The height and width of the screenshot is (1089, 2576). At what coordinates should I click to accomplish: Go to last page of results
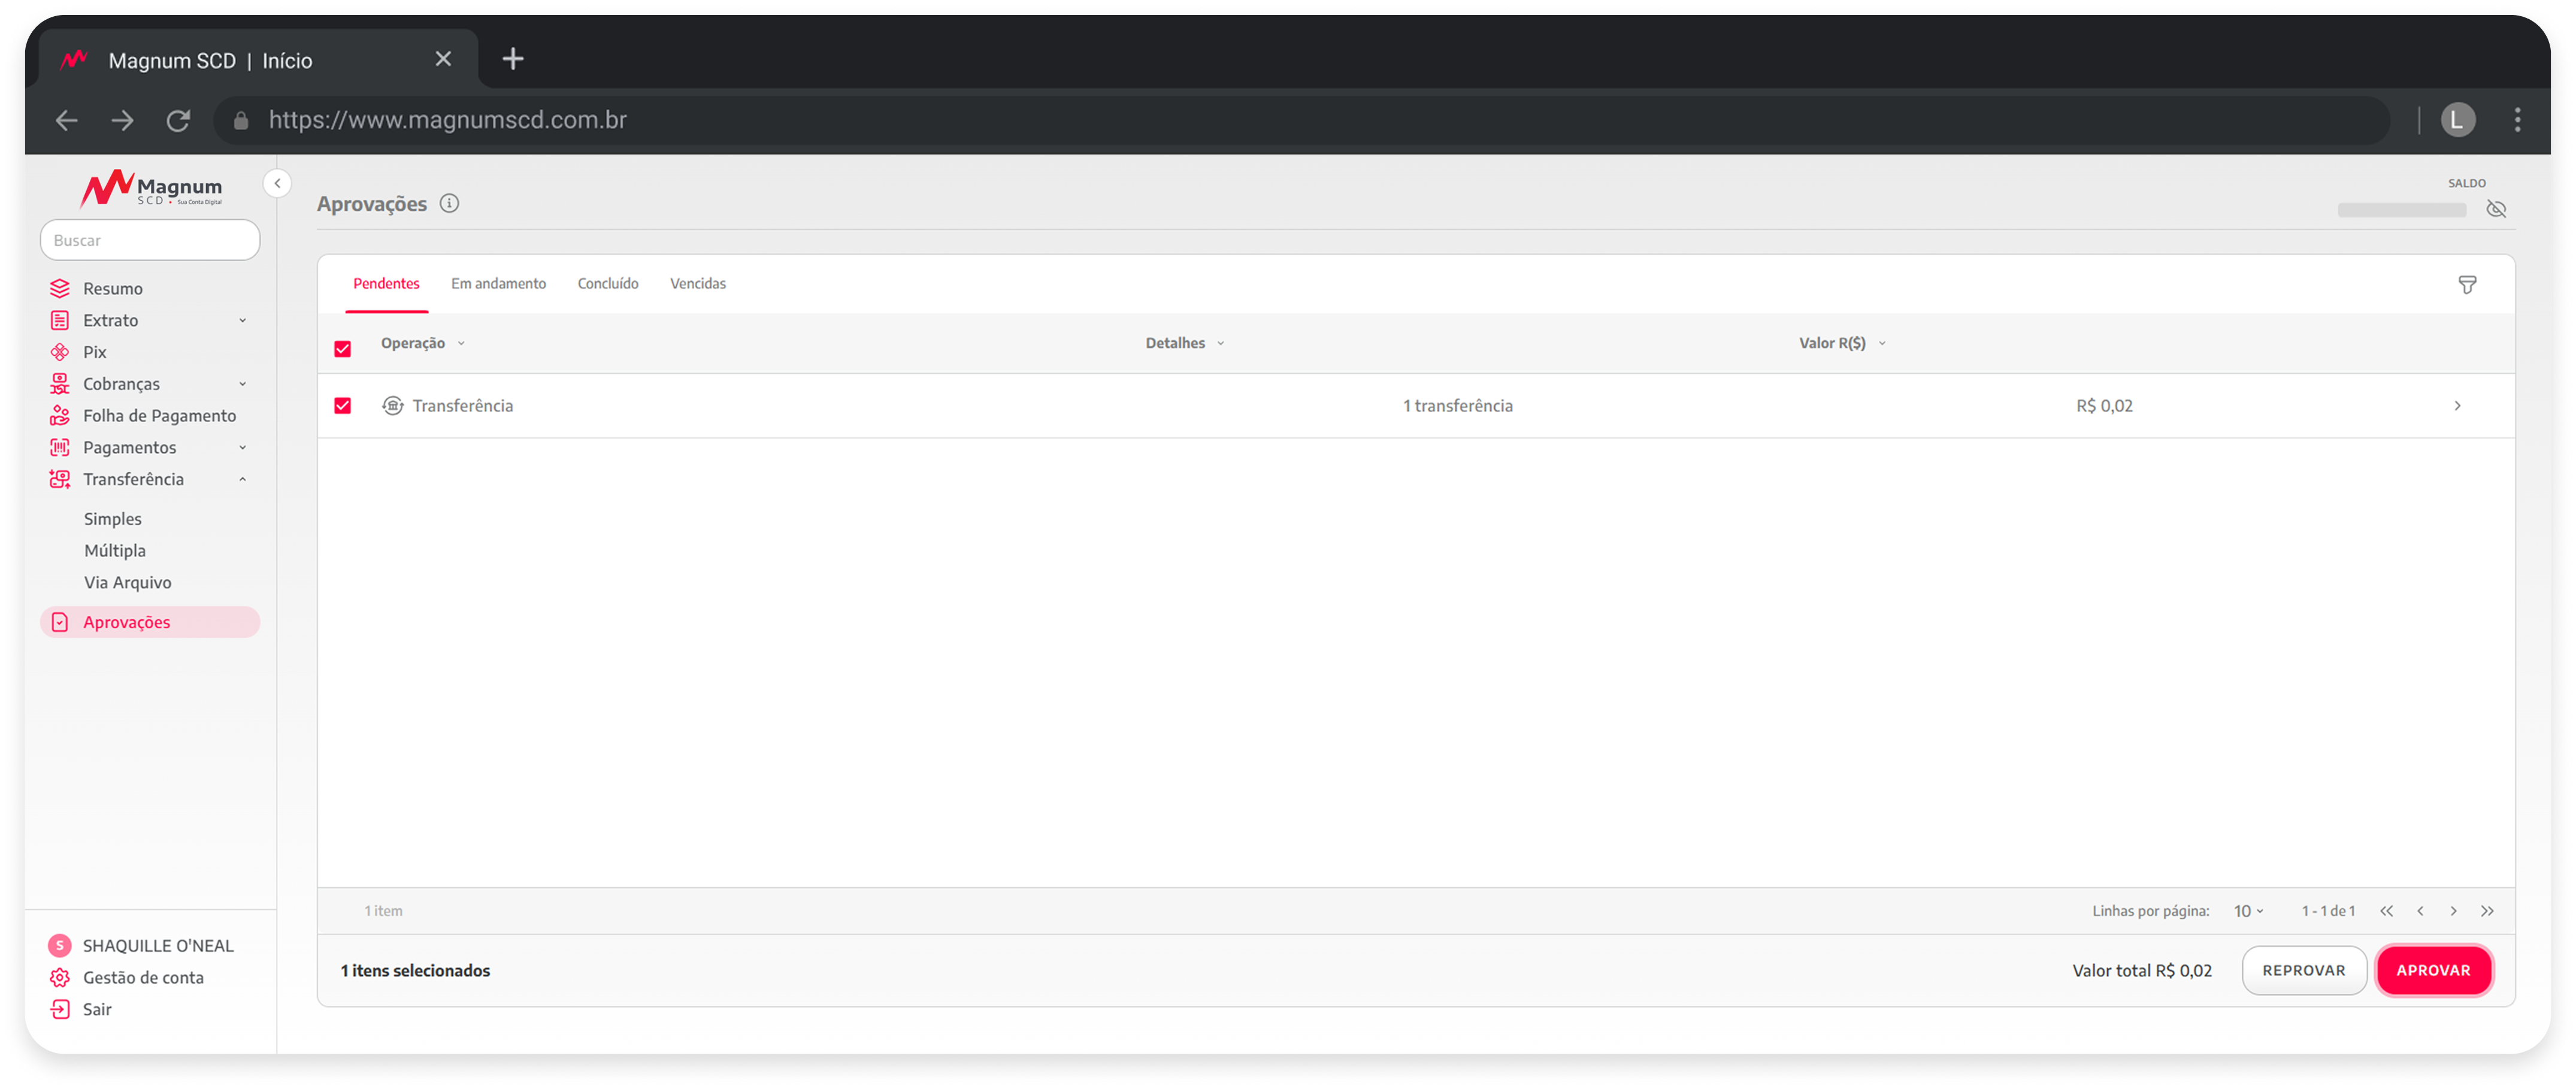pos(2487,911)
